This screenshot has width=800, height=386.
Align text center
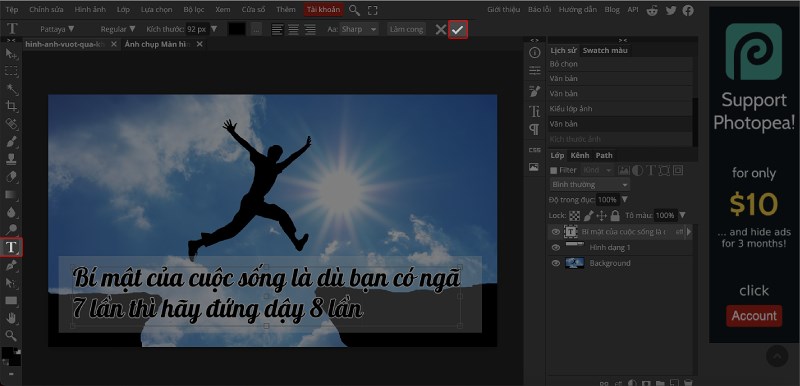(x=293, y=30)
